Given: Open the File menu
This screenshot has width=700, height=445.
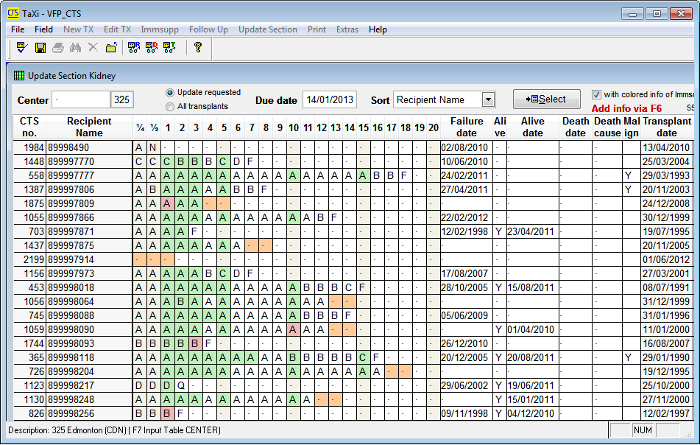Looking at the screenshot, I should pyautogui.click(x=18, y=29).
